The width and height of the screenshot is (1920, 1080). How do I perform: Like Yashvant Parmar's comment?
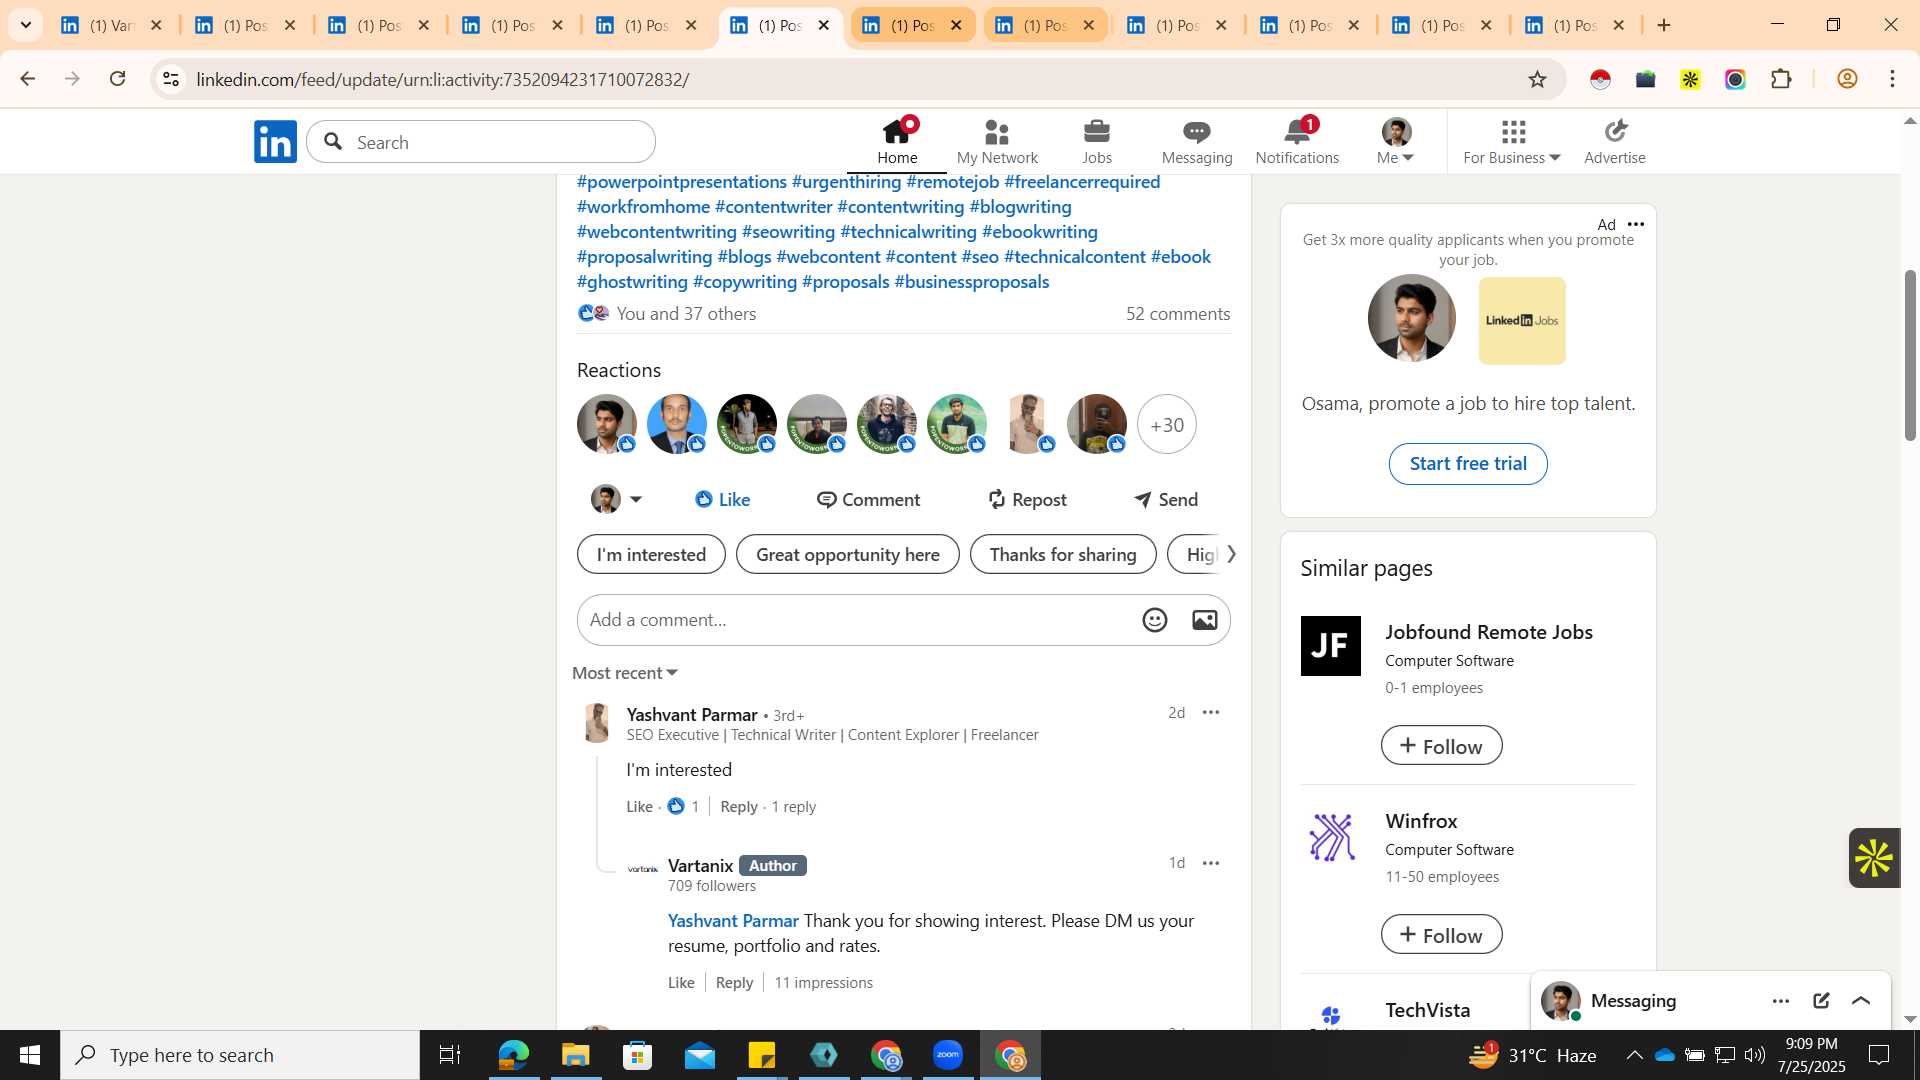[639, 807]
